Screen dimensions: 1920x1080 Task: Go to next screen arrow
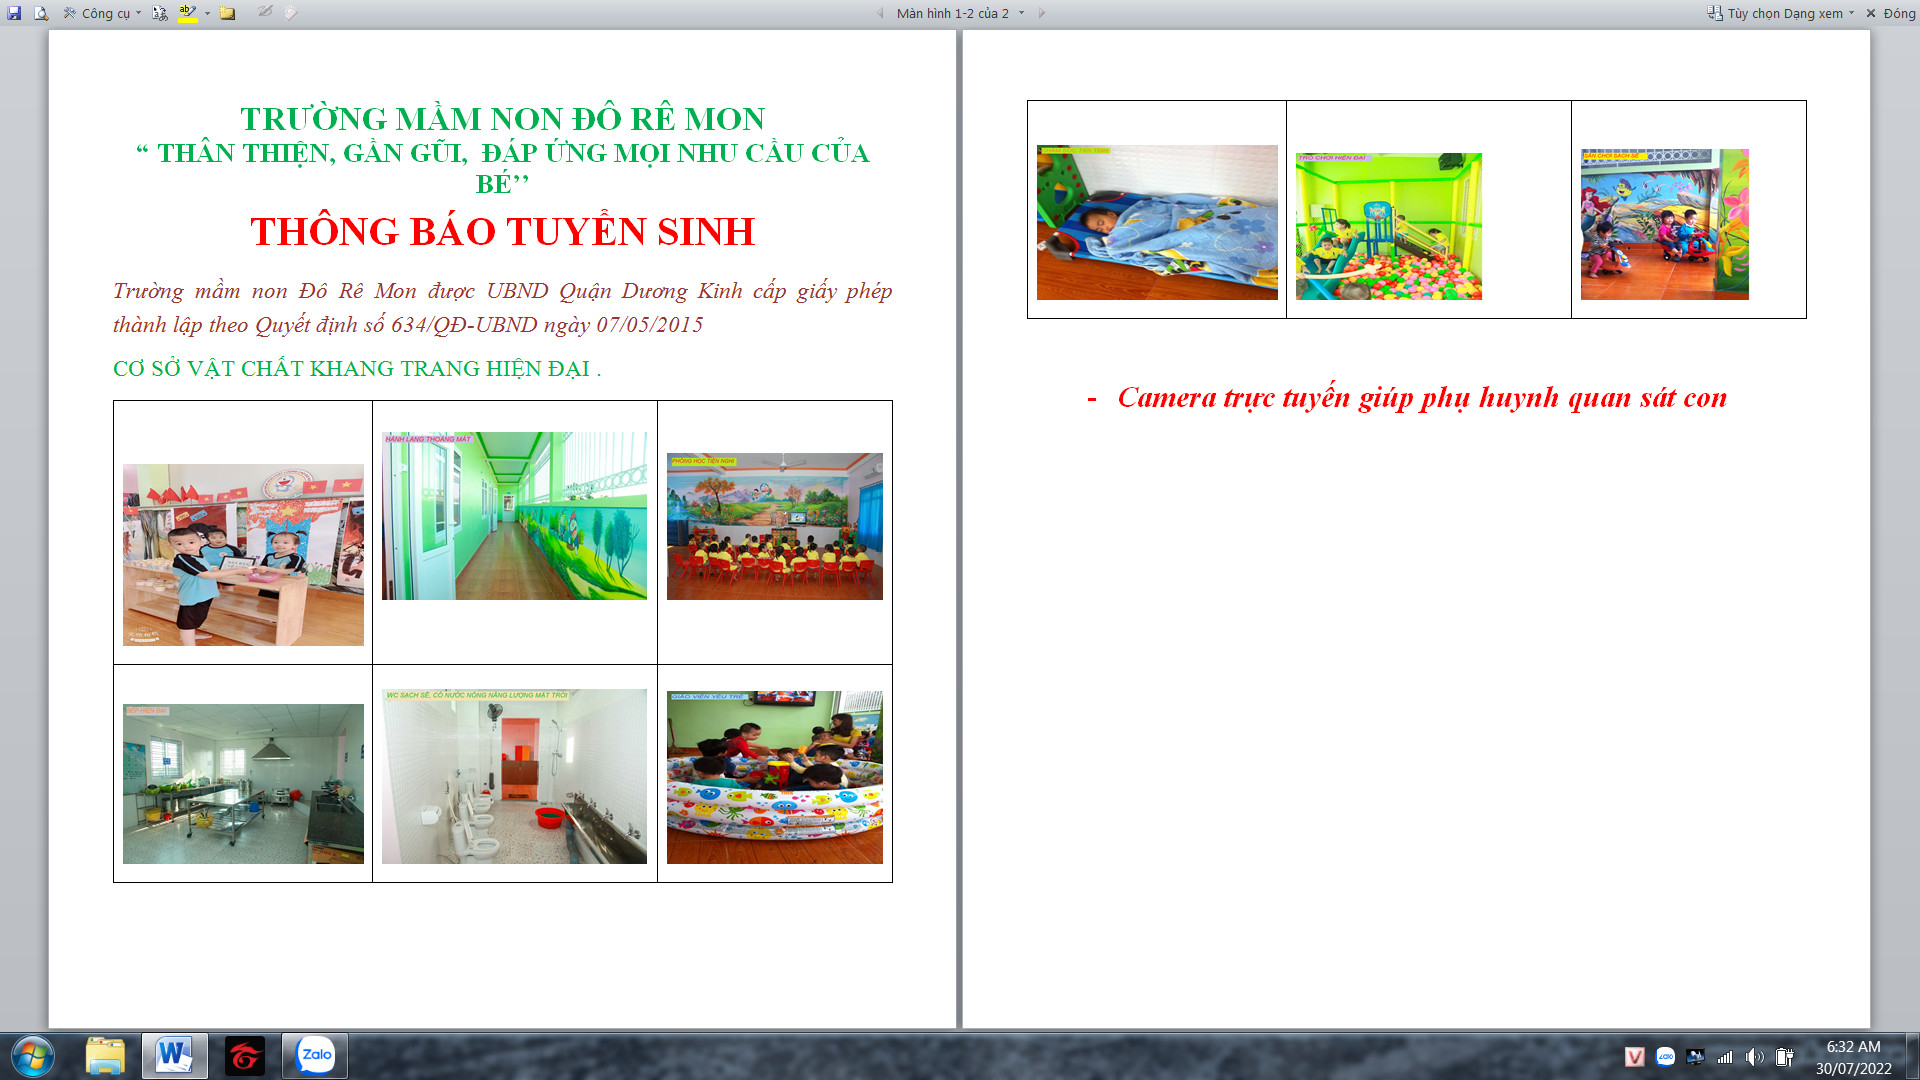tap(1042, 13)
